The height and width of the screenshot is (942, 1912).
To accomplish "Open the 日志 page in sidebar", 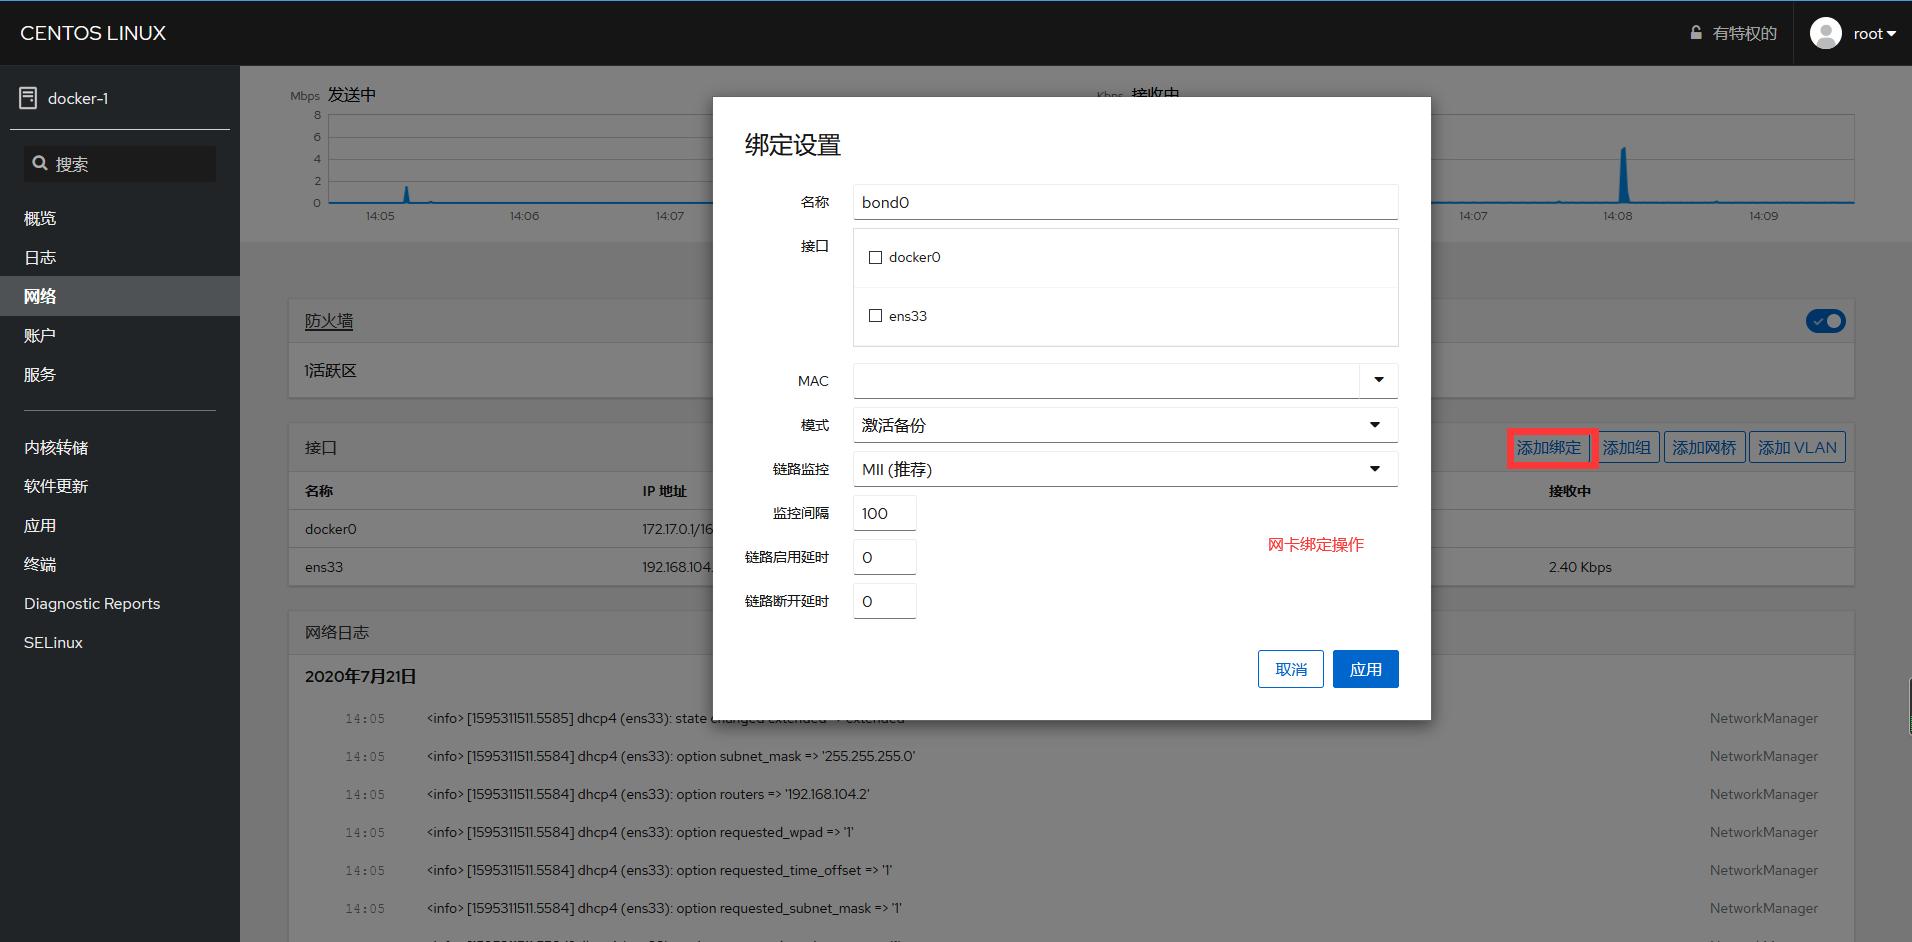I will coord(39,257).
